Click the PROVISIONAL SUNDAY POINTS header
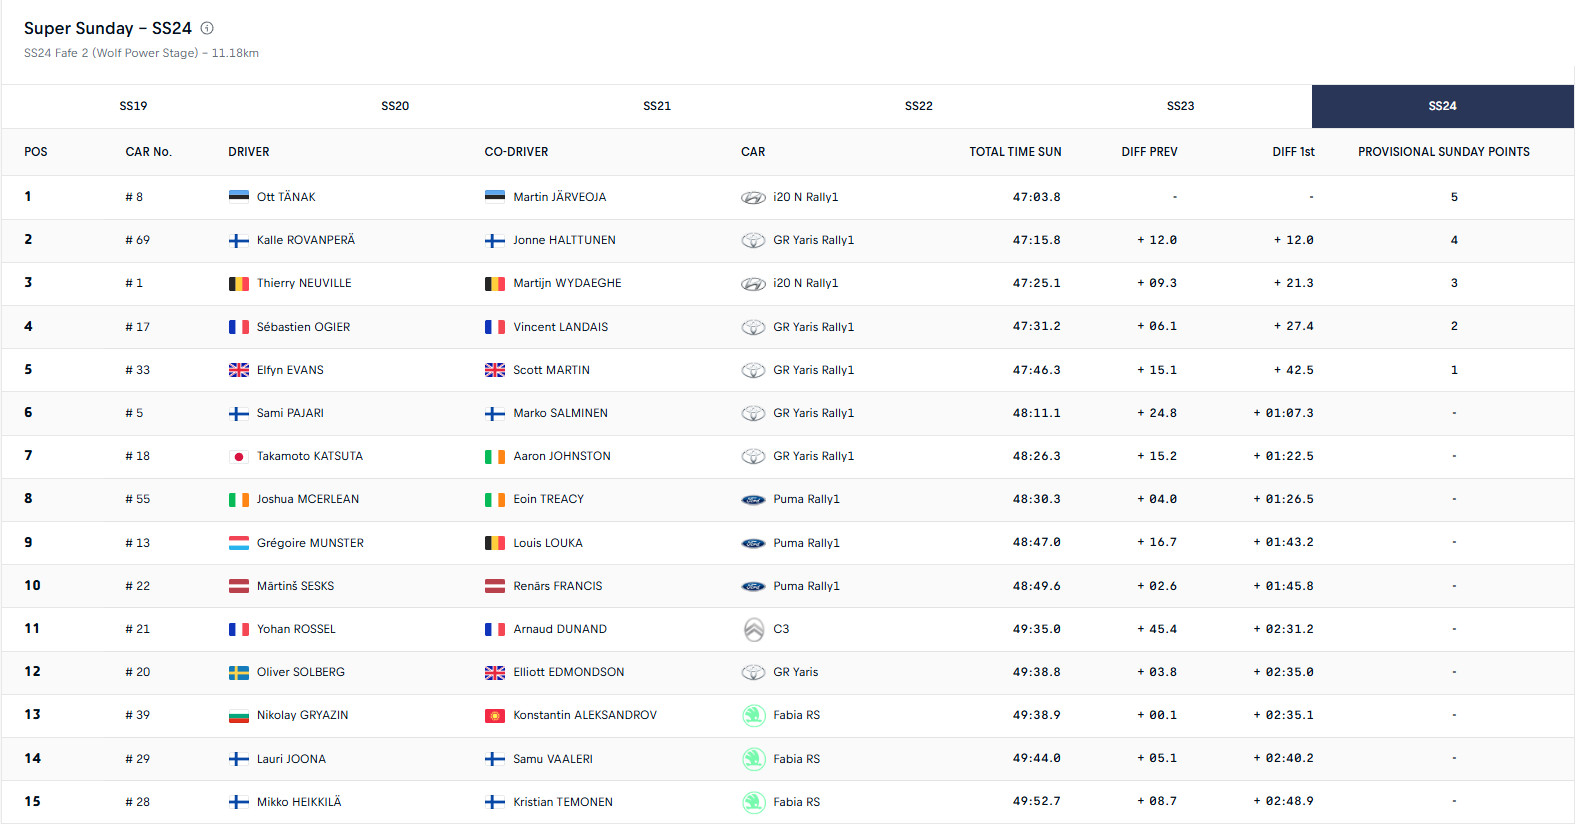1576x824 pixels. pos(1444,152)
